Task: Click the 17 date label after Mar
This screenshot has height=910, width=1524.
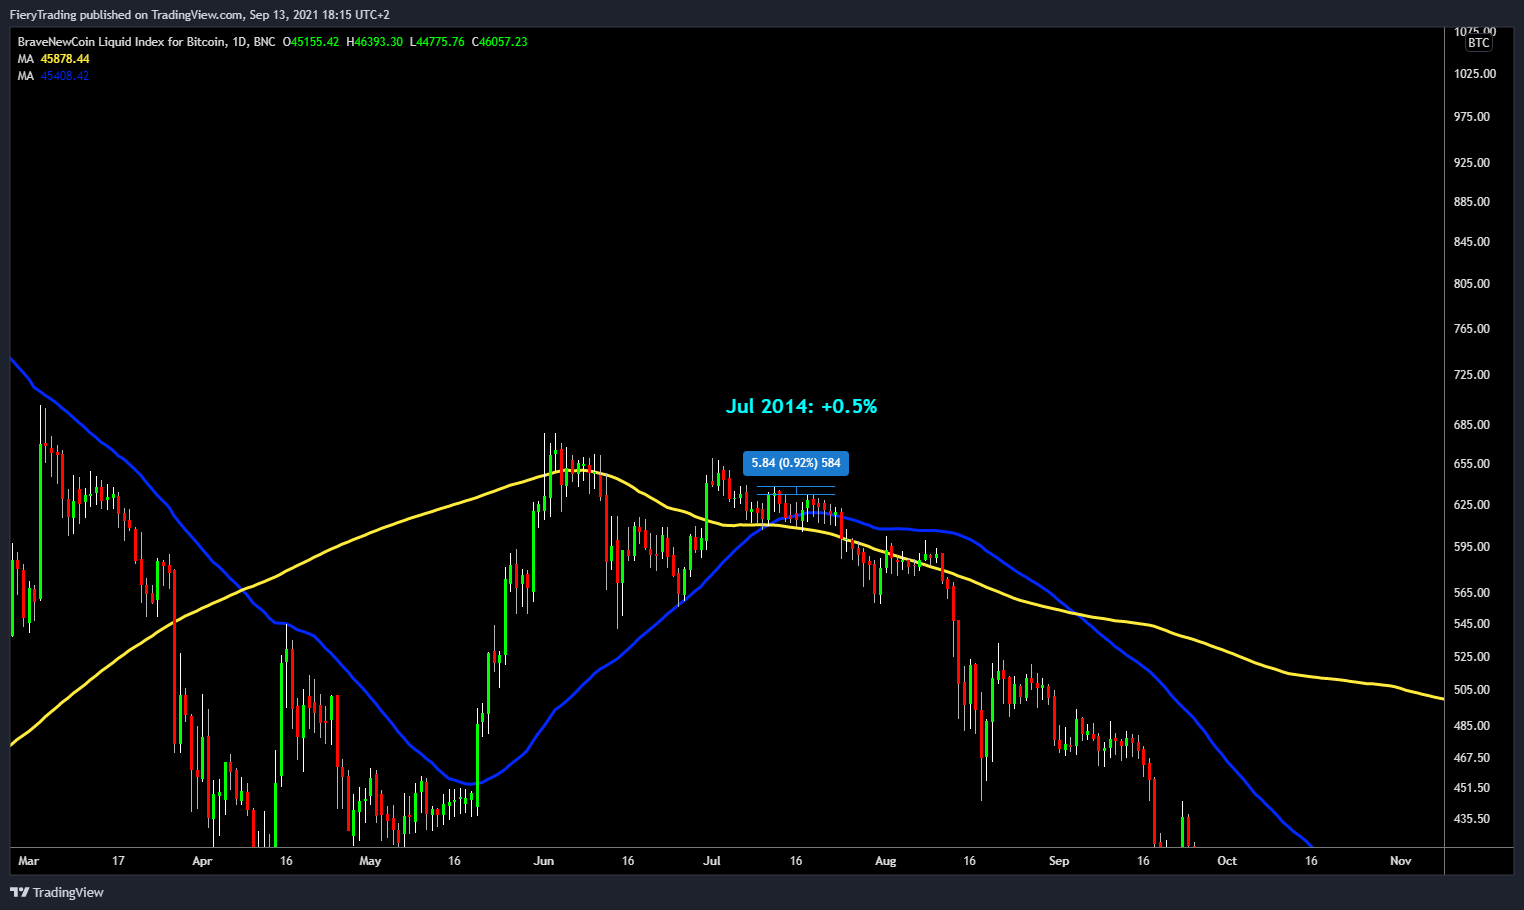Action: pyautogui.click(x=118, y=861)
